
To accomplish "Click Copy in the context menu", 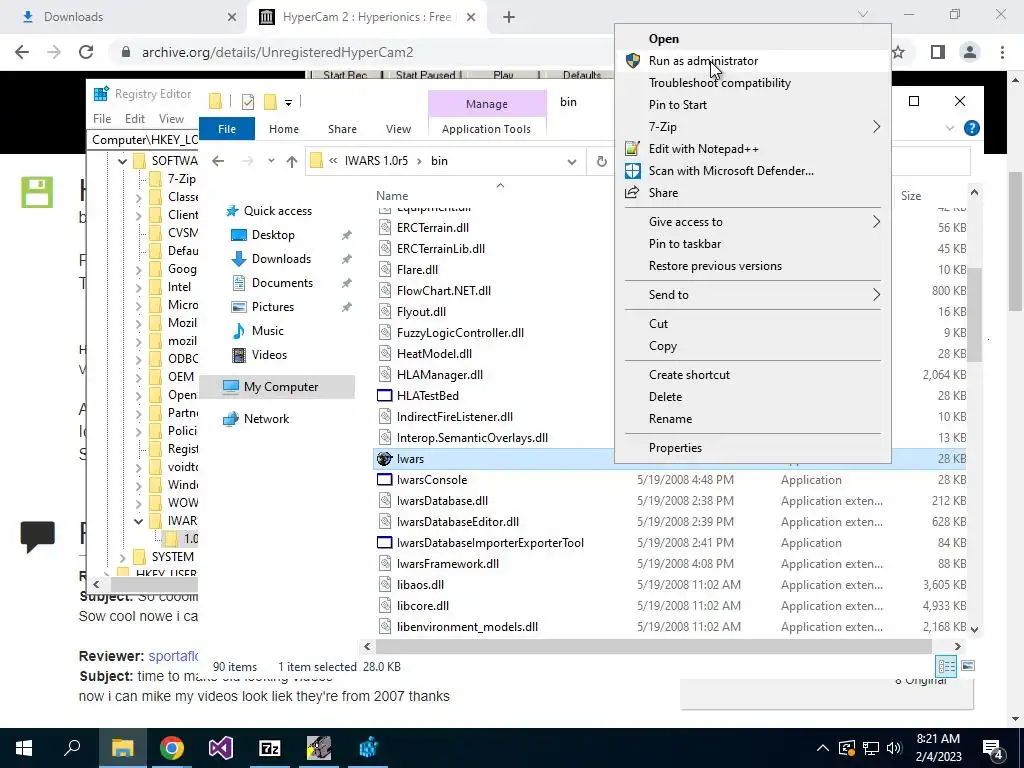I will click(663, 346).
